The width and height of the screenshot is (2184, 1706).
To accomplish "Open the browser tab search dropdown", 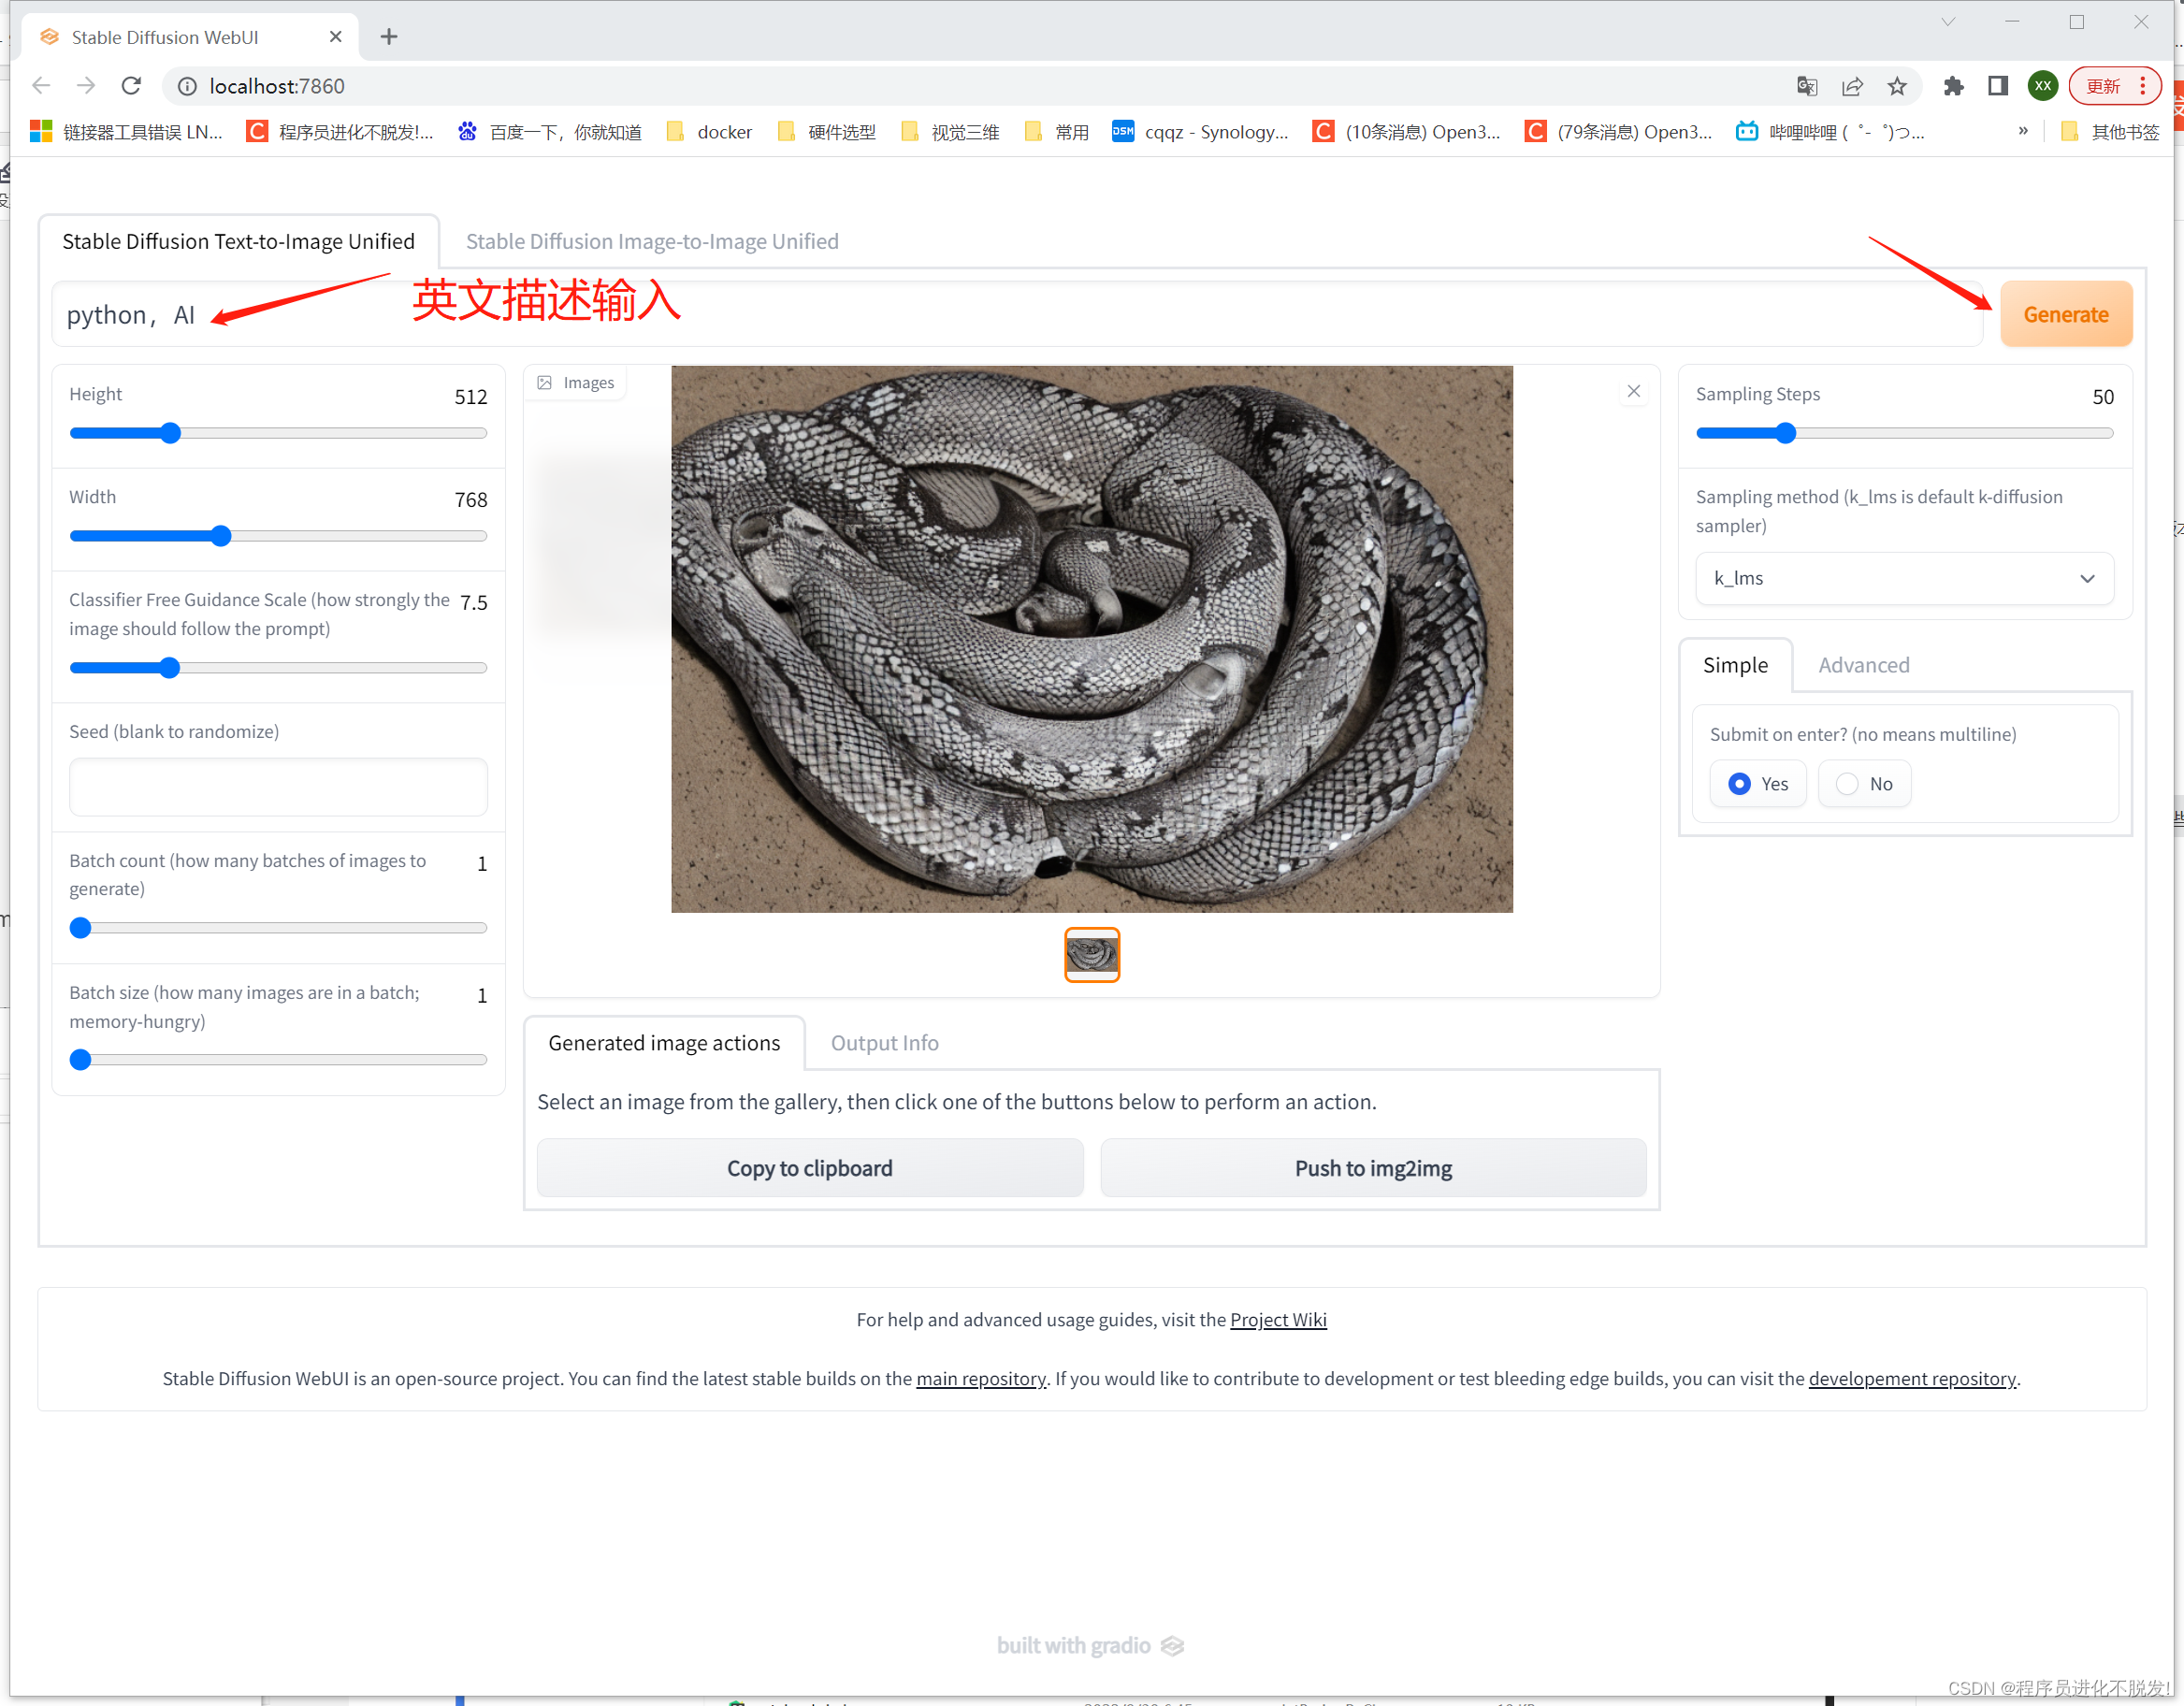I will click(1948, 21).
